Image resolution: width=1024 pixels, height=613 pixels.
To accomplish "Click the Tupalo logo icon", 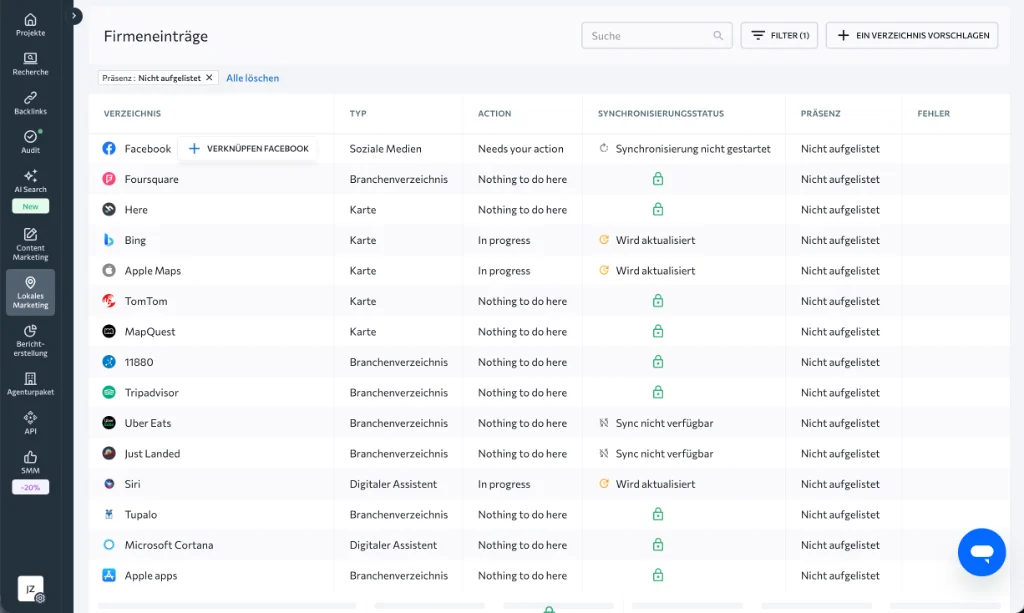I will [109, 514].
